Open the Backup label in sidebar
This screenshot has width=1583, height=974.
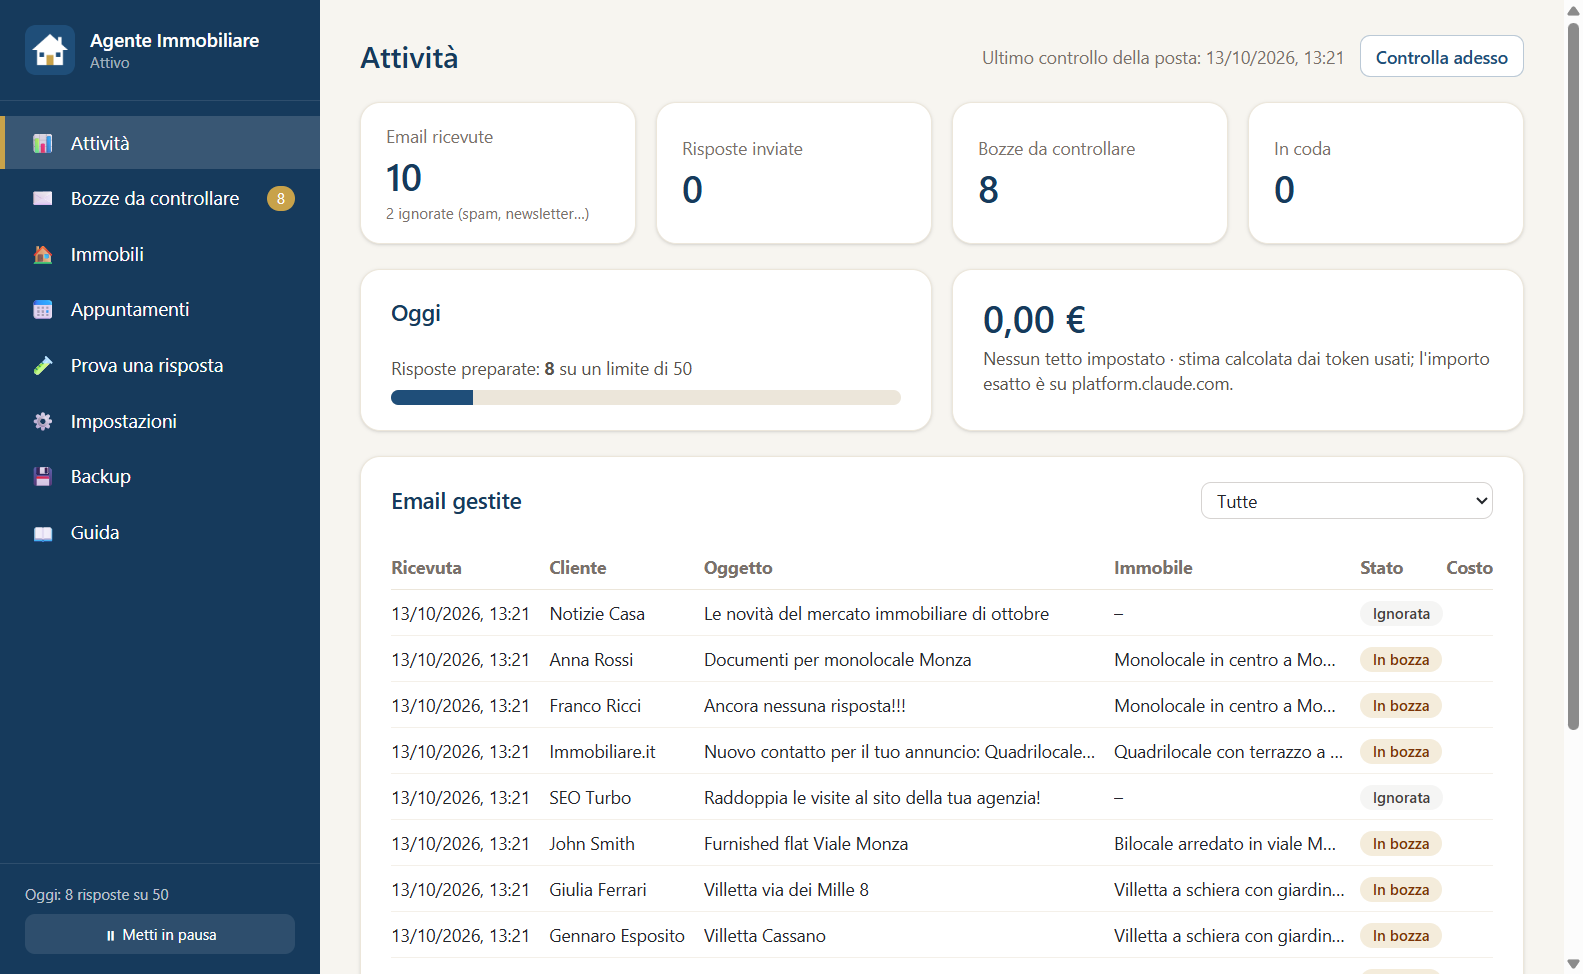tap(101, 477)
